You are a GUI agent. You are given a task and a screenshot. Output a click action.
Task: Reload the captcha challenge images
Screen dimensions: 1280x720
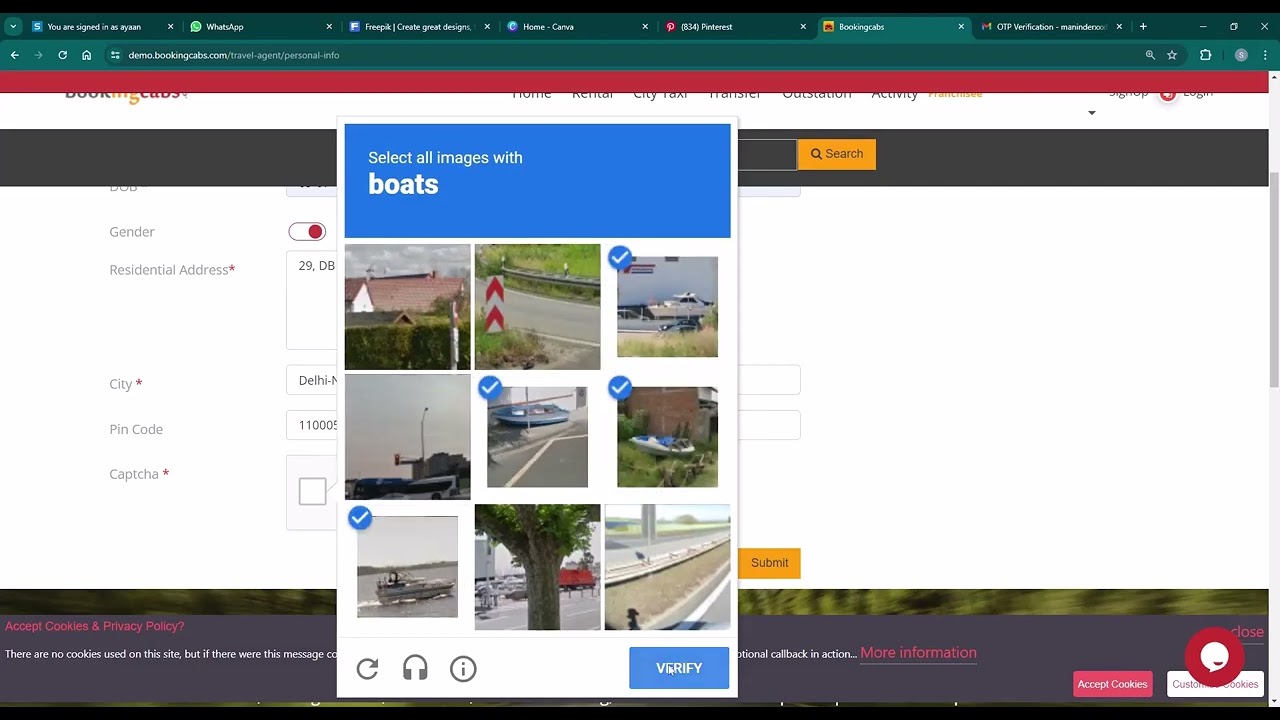point(367,668)
